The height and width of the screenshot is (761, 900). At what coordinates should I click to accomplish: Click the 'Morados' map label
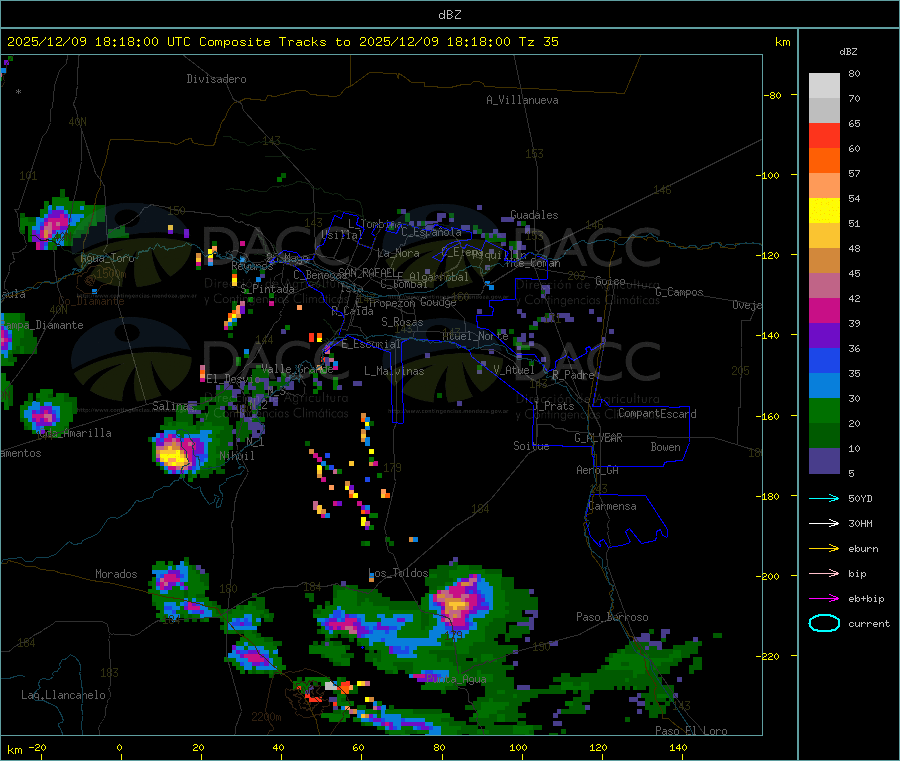pos(116,574)
